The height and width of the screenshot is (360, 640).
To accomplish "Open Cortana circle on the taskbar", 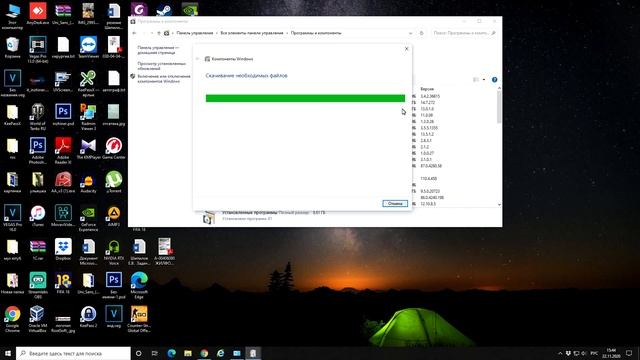I will pyautogui.click(x=138, y=353).
